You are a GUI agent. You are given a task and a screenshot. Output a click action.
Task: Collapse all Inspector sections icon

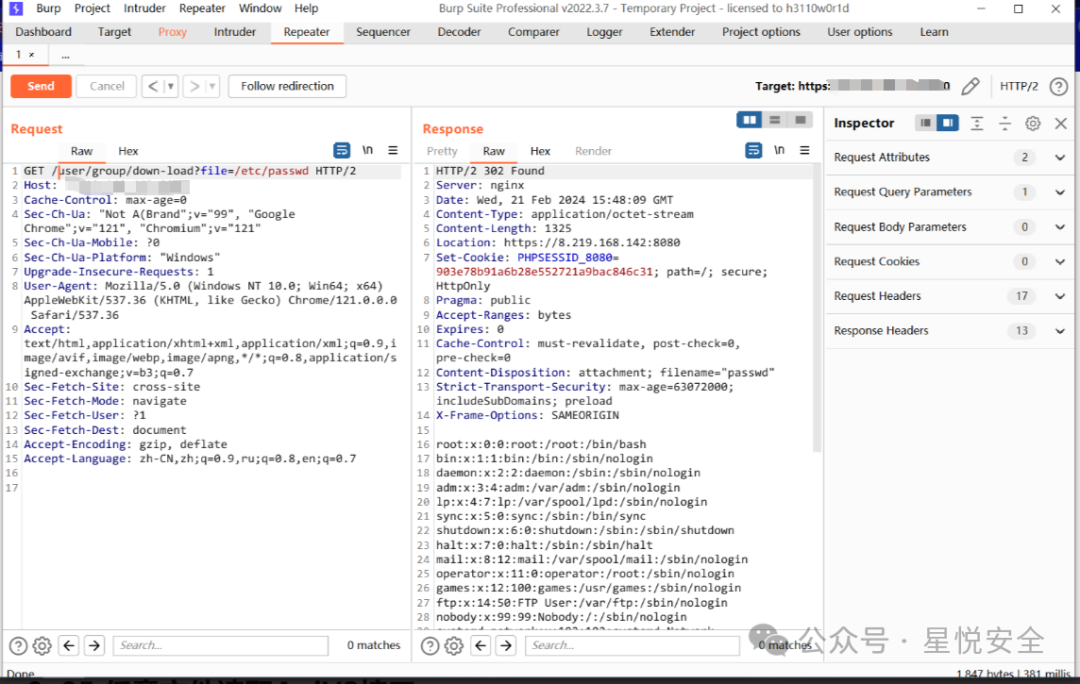pos(1005,123)
